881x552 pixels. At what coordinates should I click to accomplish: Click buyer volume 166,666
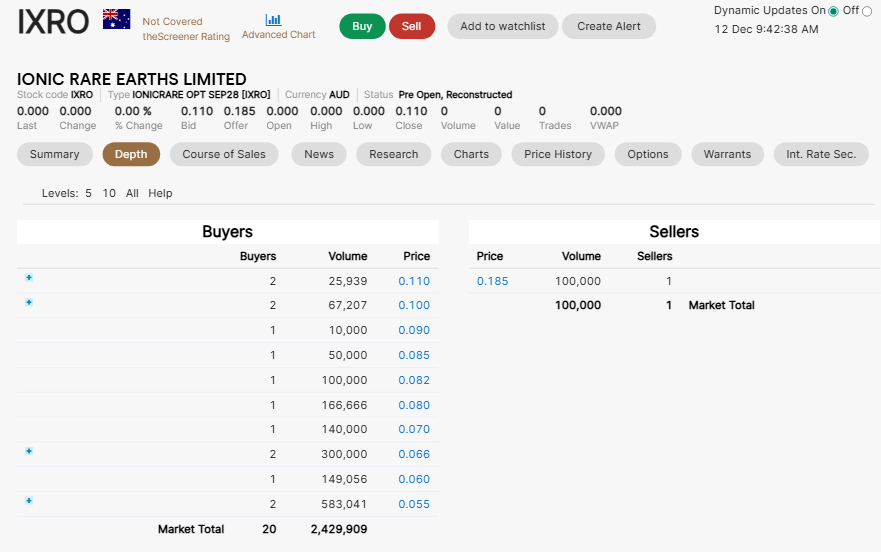[x=344, y=405]
